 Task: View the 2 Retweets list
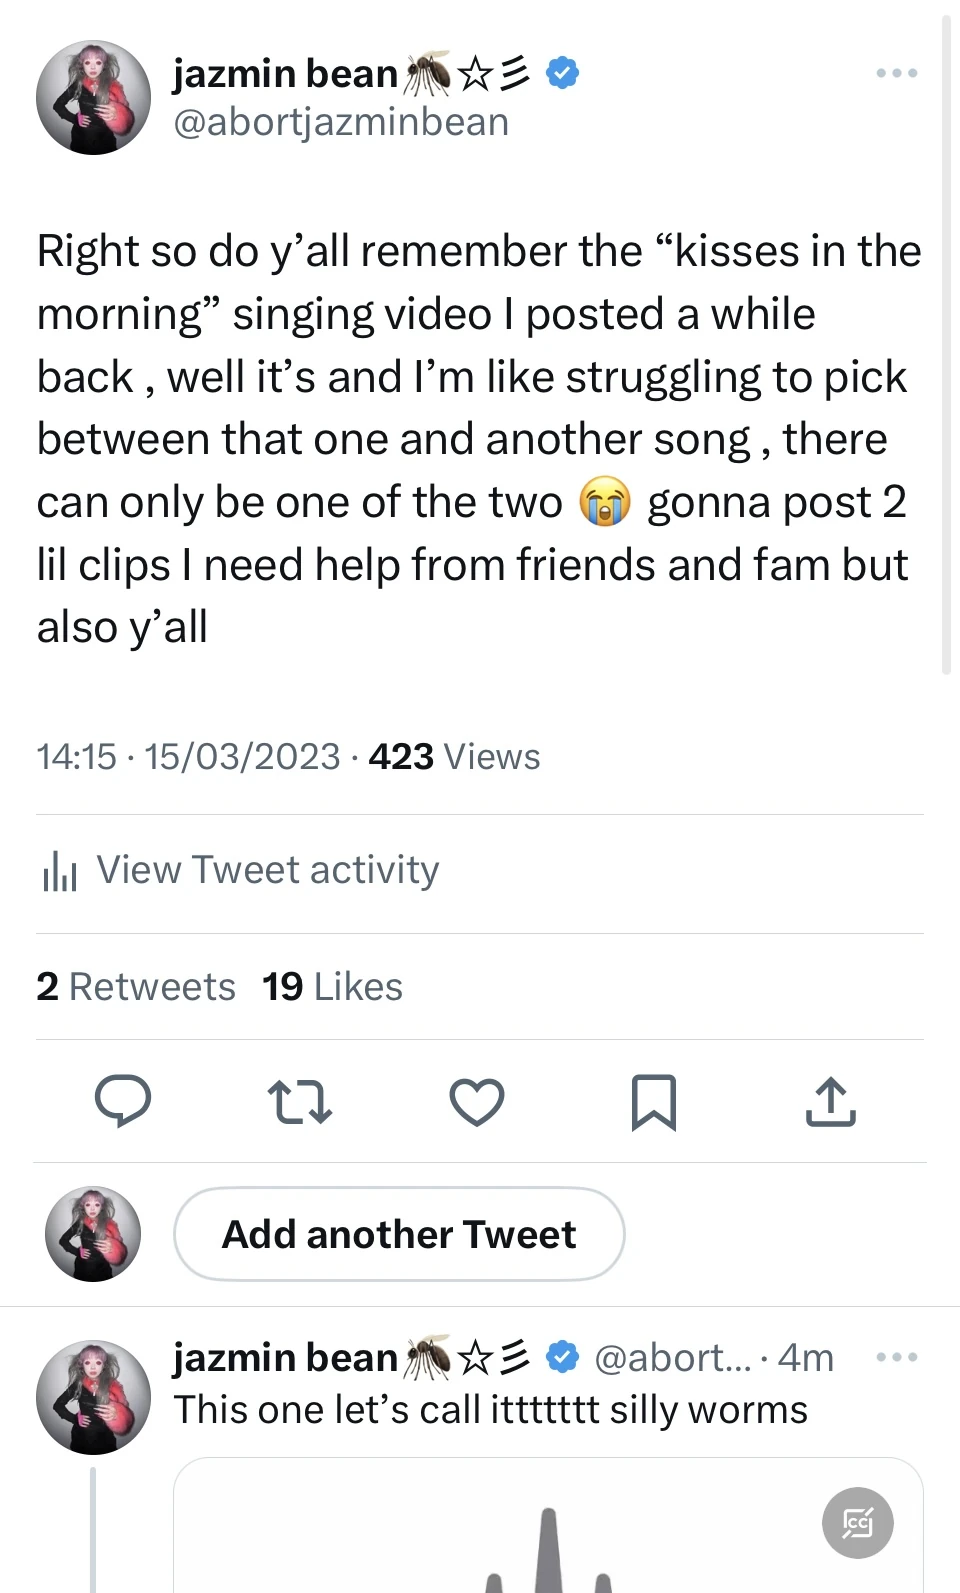point(136,987)
